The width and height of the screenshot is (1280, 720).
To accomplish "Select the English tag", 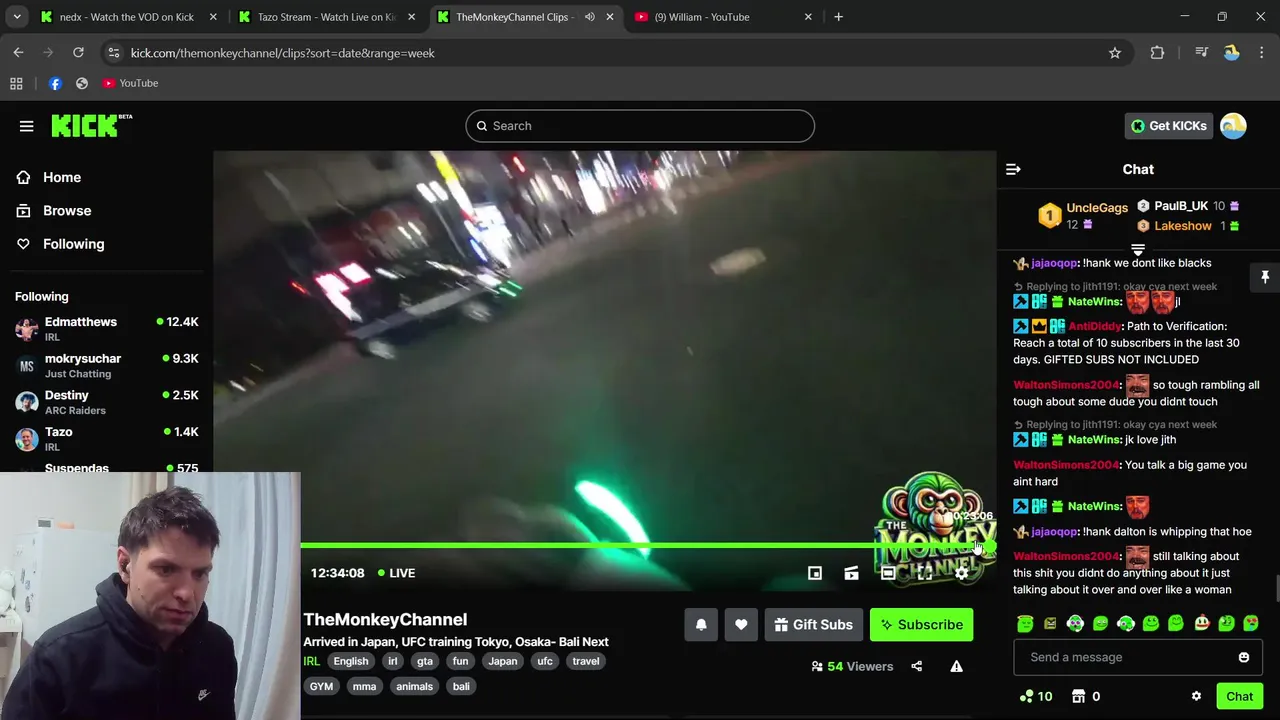I will click(351, 661).
